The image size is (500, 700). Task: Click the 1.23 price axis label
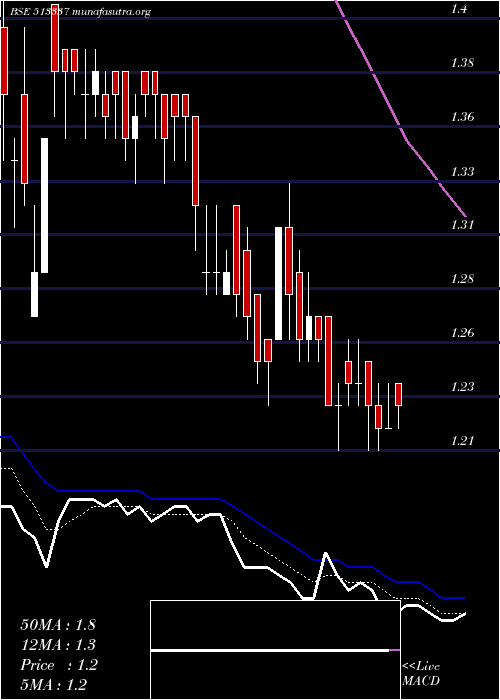(462, 387)
